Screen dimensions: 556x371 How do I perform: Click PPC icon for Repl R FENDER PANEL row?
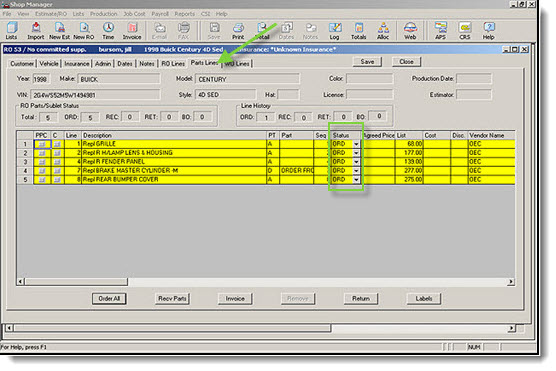[x=42, y=162]
